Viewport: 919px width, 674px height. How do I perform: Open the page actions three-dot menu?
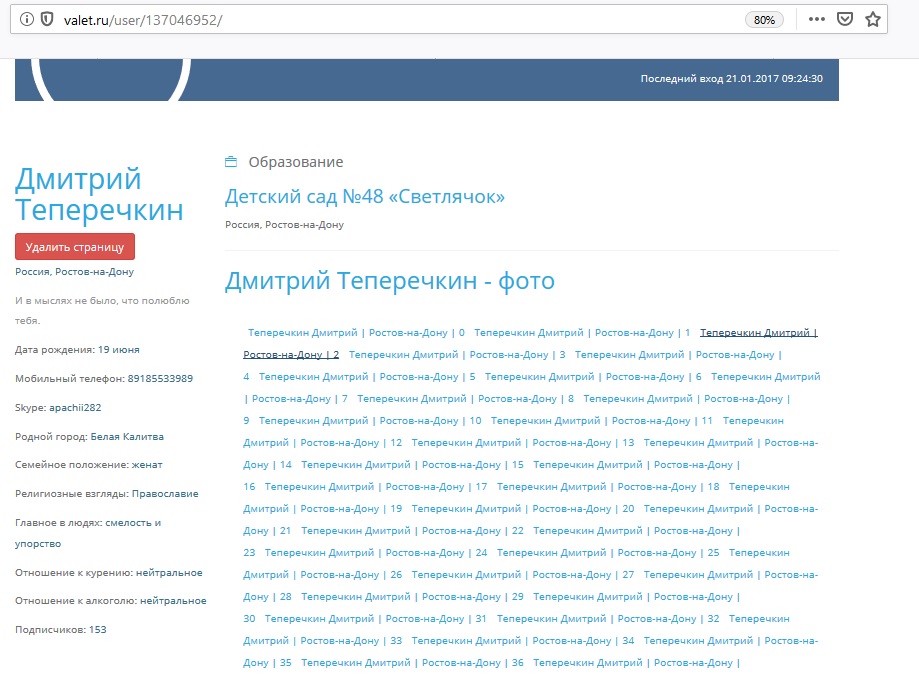click(x=816, y=19)
